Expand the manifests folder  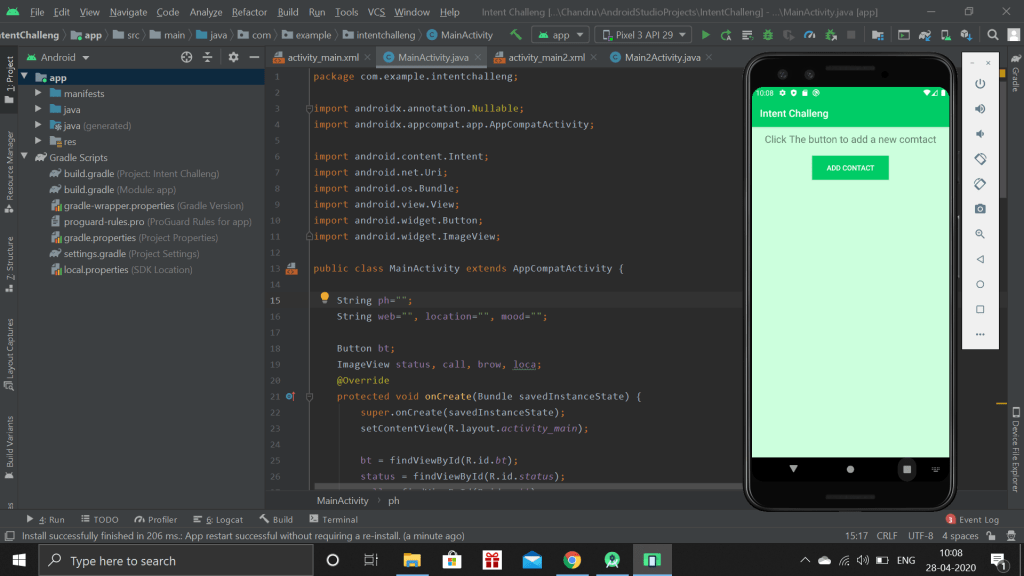point(40,94)
